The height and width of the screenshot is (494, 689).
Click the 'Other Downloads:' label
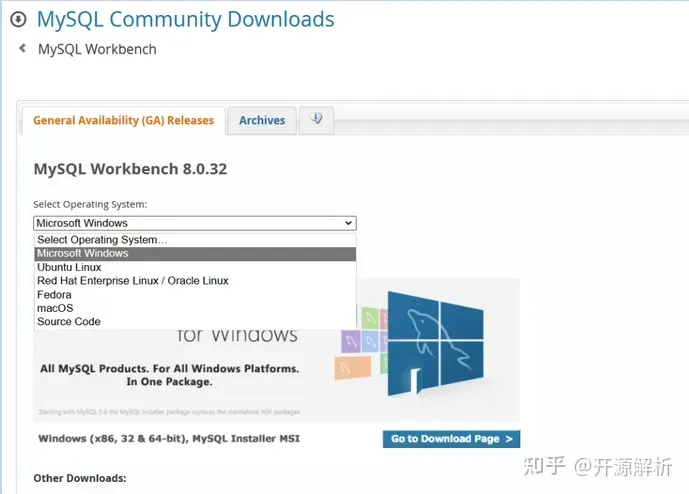[80, 478]
